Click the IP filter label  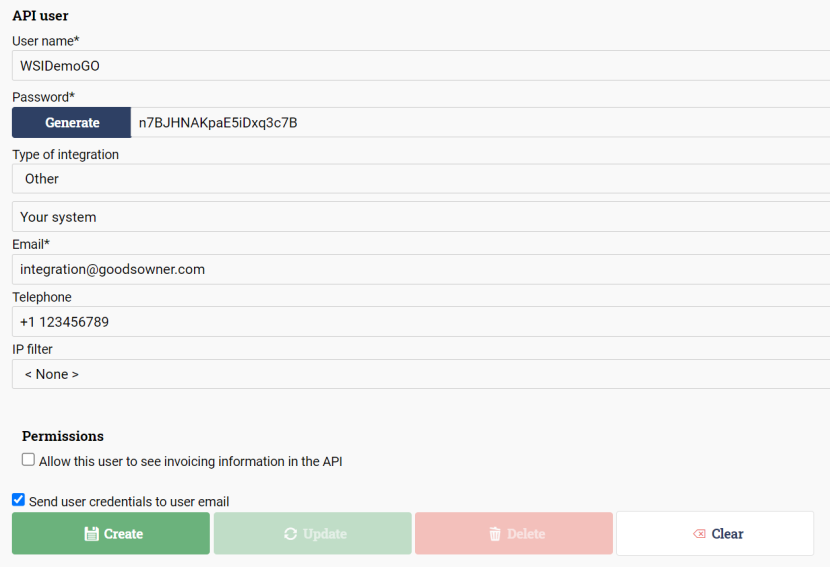coord(32,349)
